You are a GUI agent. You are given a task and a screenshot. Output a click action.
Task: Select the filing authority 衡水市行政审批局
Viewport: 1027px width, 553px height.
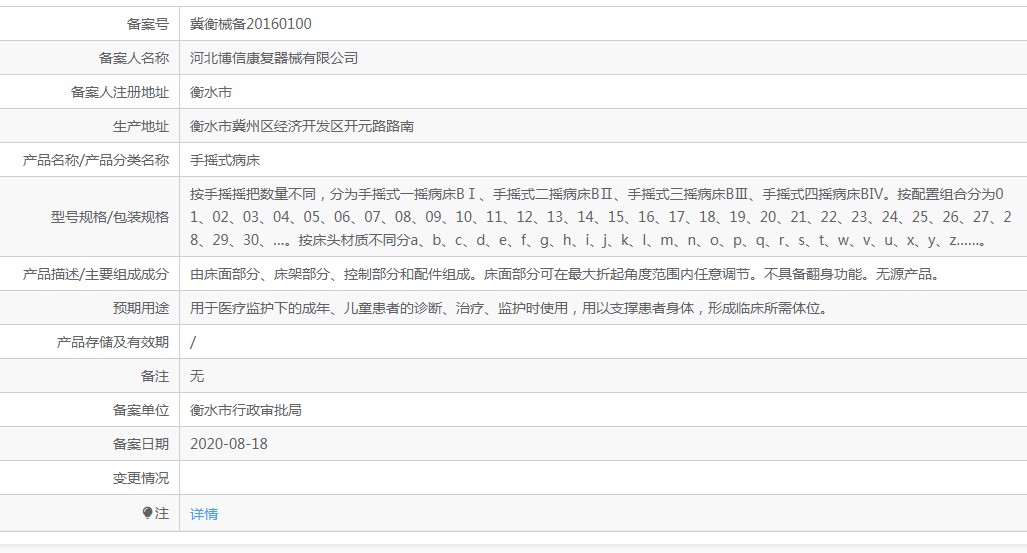[246, 411]
